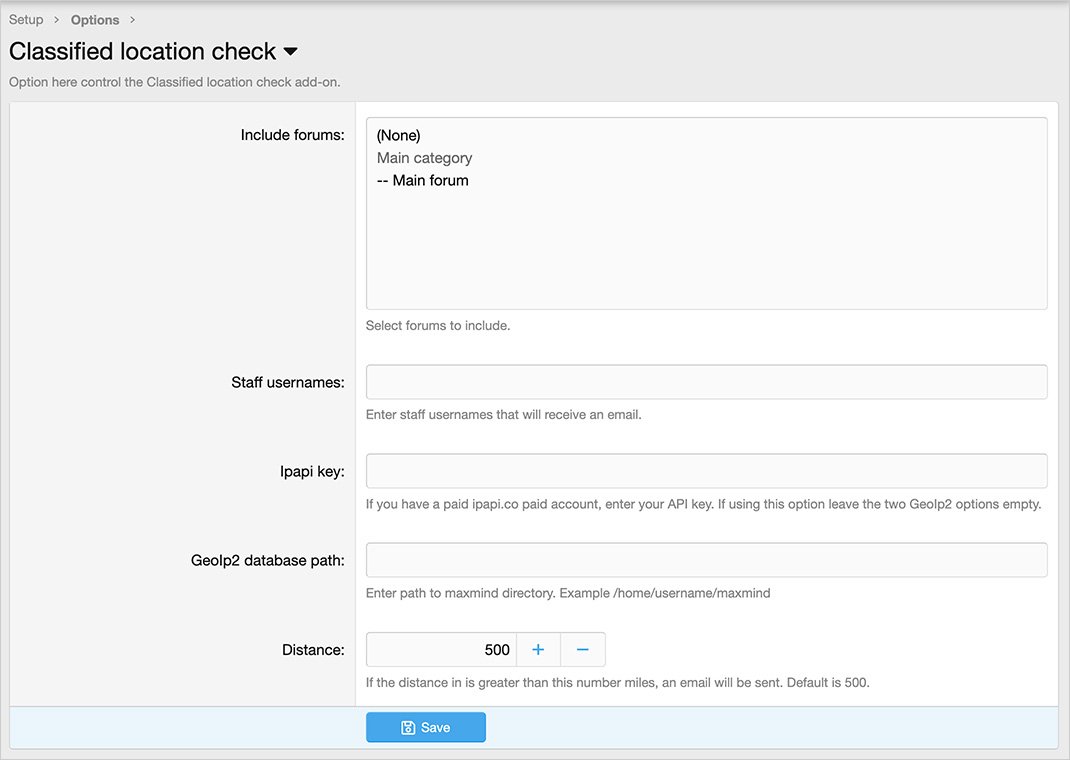Select Main category in the forums list

(424, 158)
